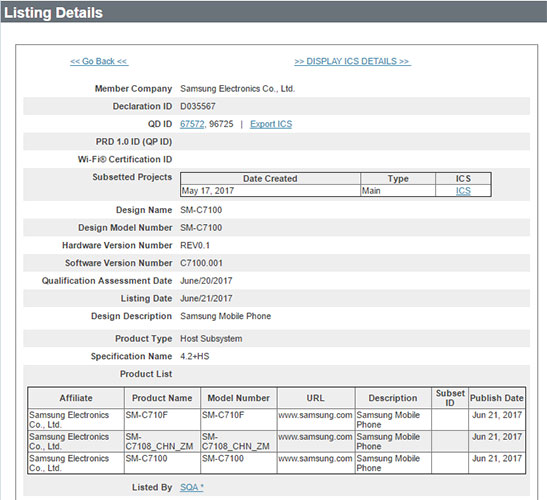Click the PRD 1.0 ID (QP ID) label

pos(134,142)
